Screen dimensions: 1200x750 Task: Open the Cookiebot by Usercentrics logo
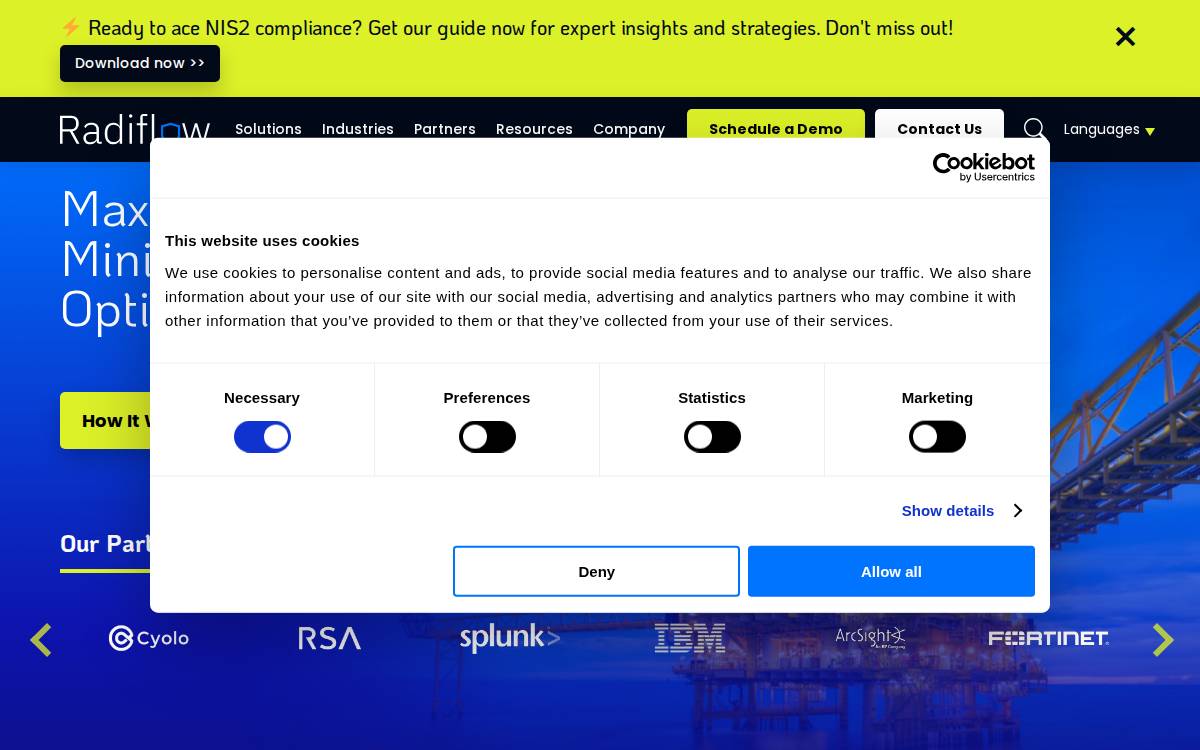tap(984, 167)
